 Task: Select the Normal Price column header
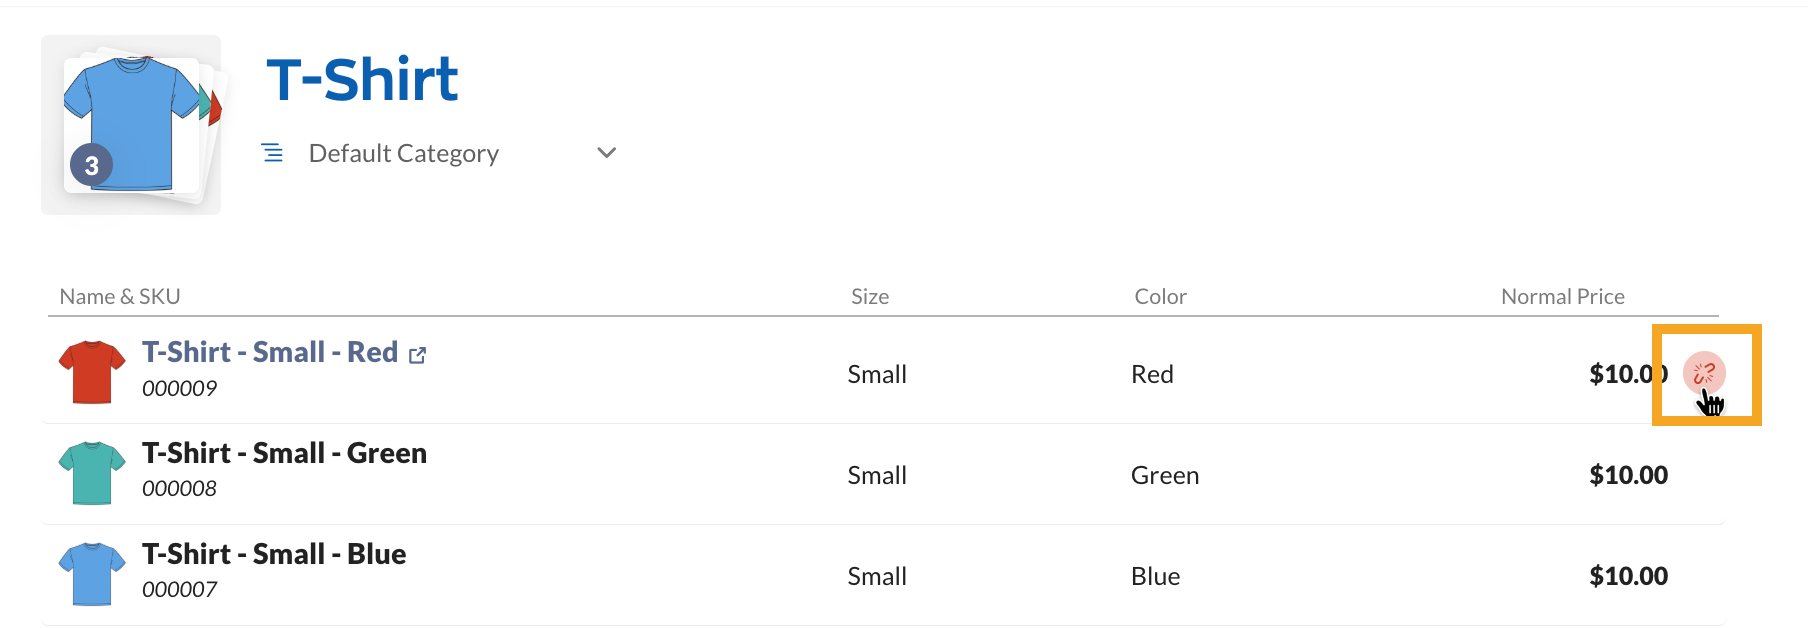pos(1562,296)
